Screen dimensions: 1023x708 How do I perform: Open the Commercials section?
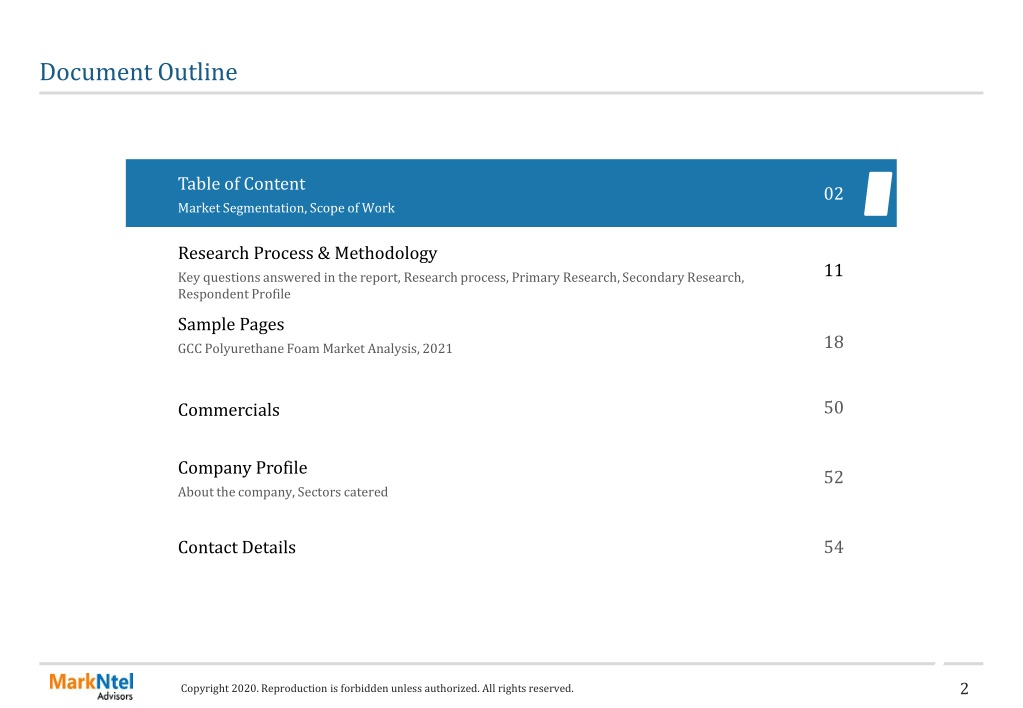(228, 410)
